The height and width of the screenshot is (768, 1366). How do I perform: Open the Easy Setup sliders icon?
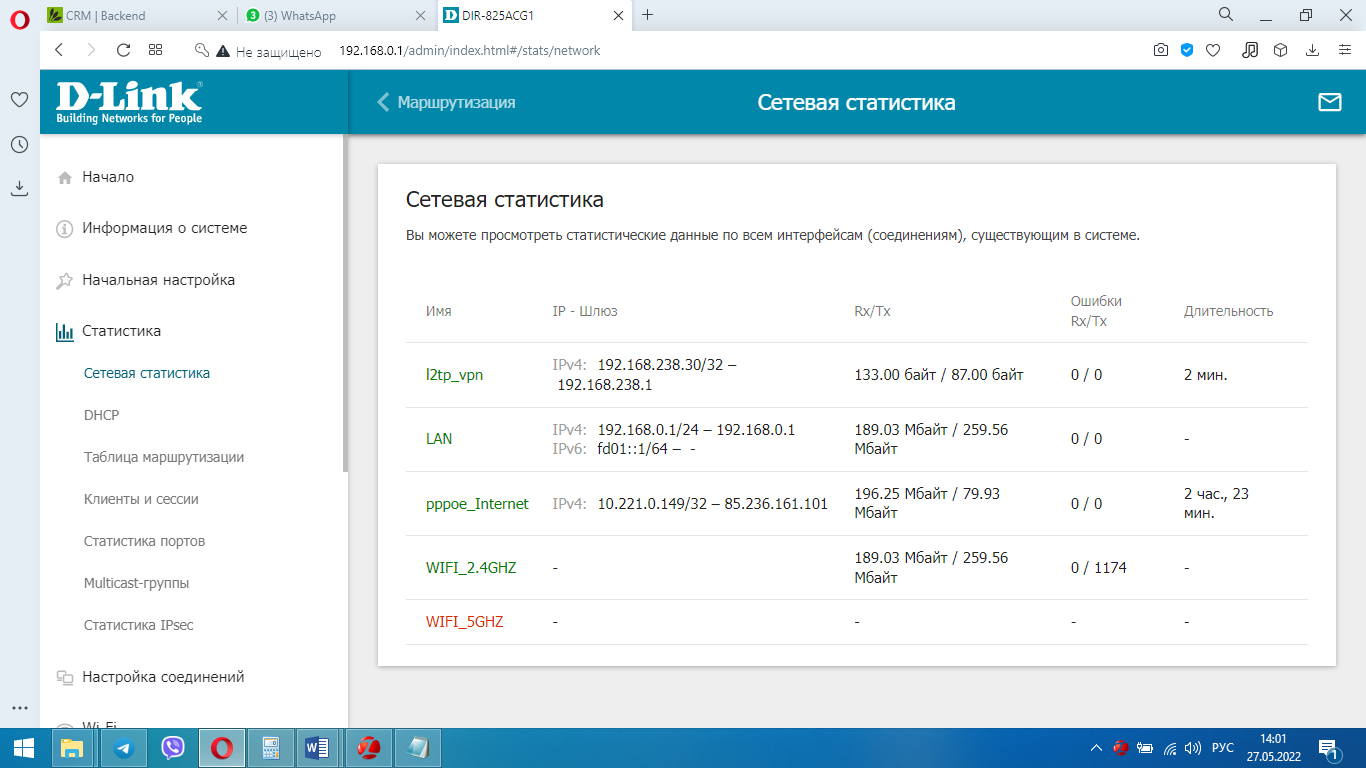(x=1345, y=50)
